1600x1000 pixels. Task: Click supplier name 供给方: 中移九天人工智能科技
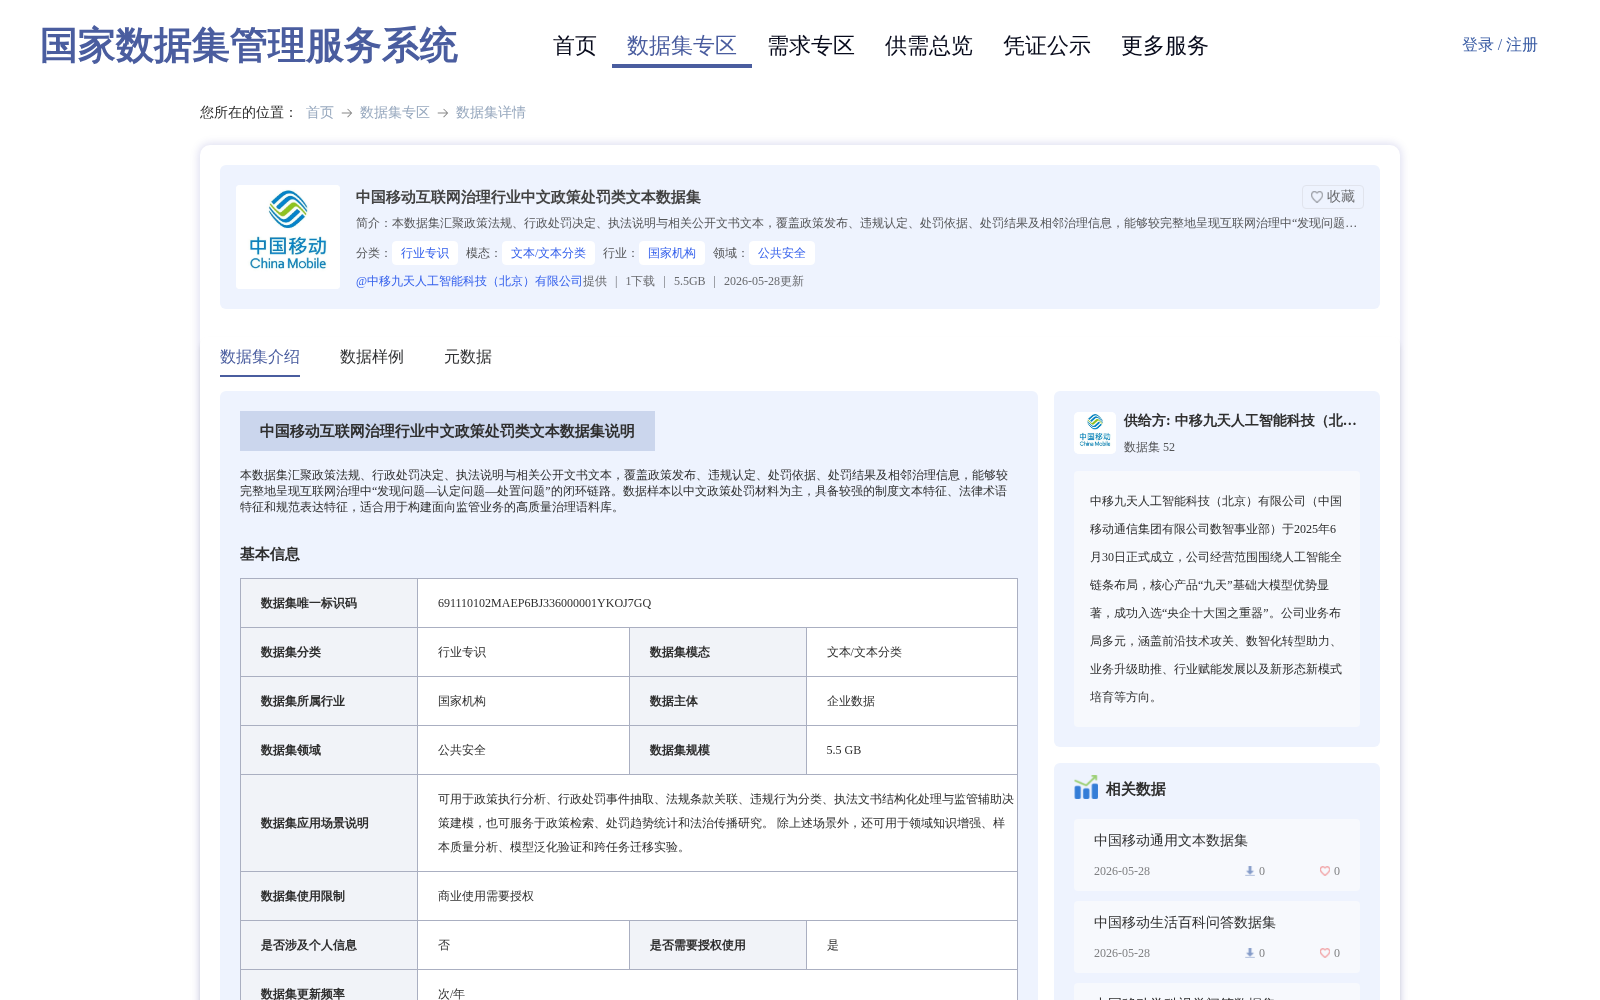pos(1240,421)
